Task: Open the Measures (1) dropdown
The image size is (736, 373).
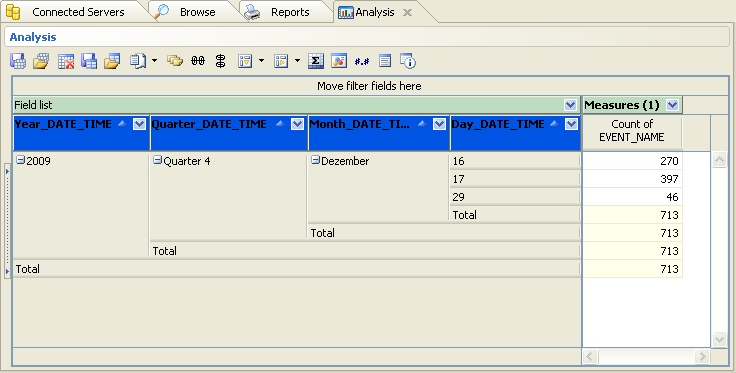Action: tap(673, 105)
